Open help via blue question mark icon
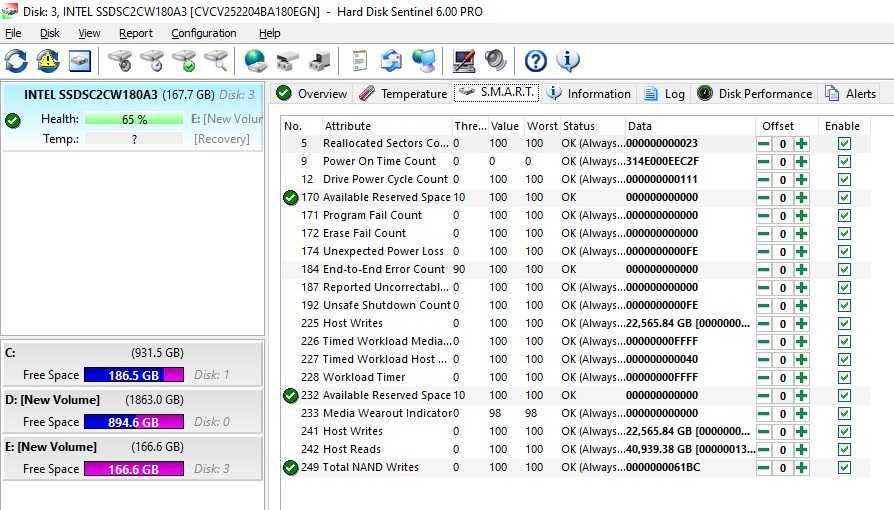 [535, 60]
